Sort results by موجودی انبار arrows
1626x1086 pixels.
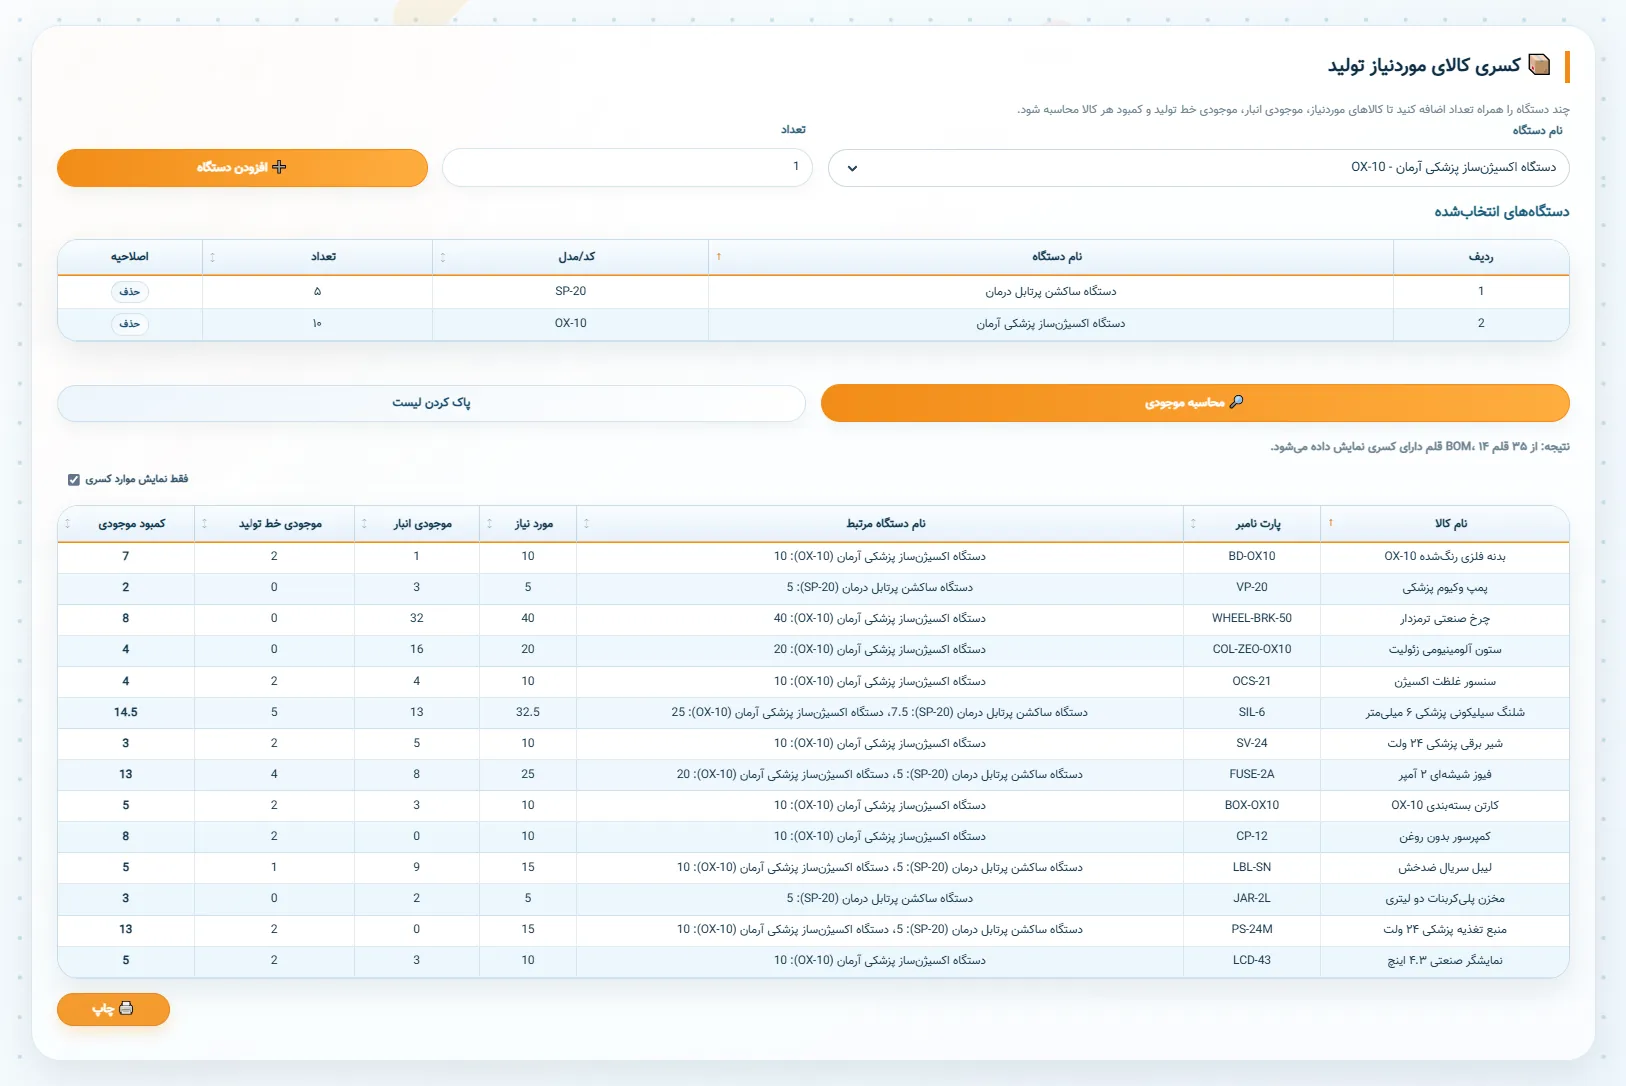click(364, 523)
